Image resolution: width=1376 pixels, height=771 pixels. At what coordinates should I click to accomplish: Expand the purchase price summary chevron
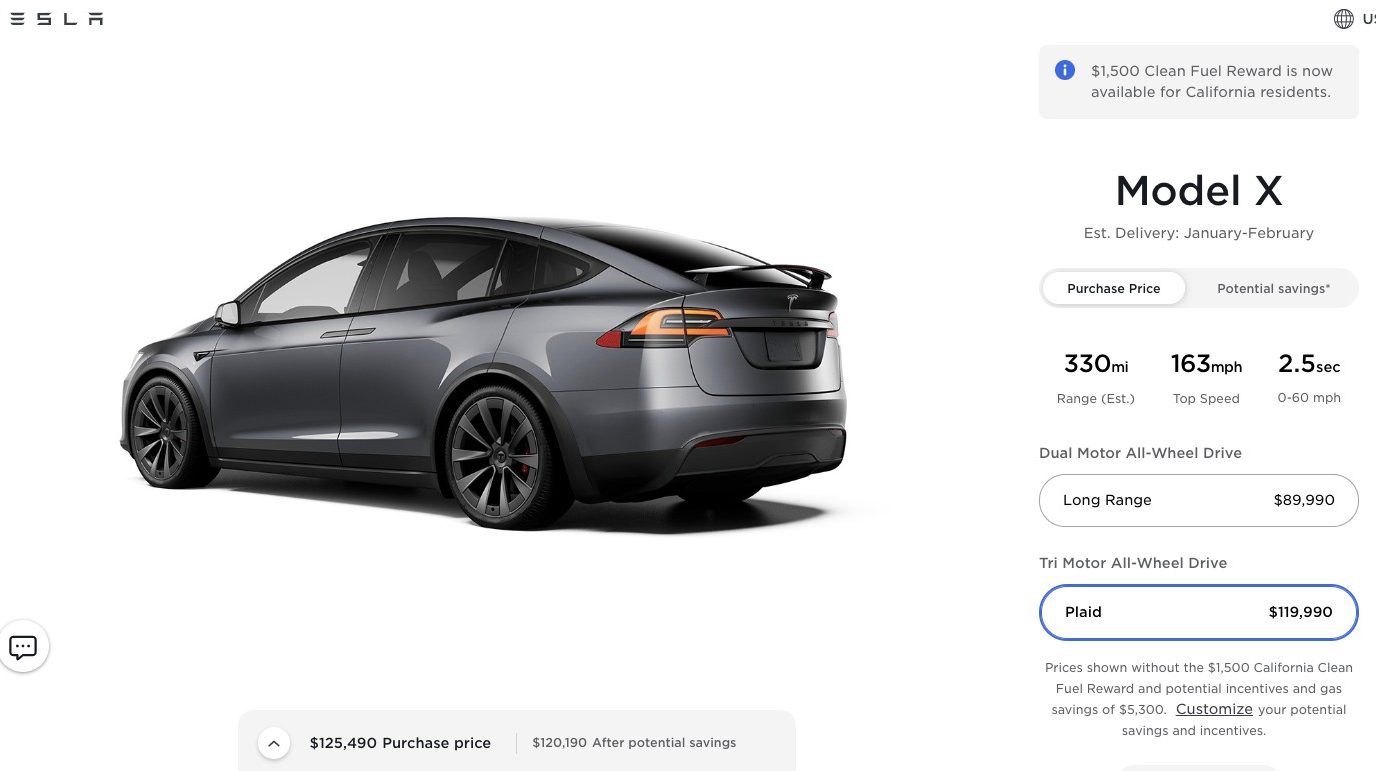274,743
